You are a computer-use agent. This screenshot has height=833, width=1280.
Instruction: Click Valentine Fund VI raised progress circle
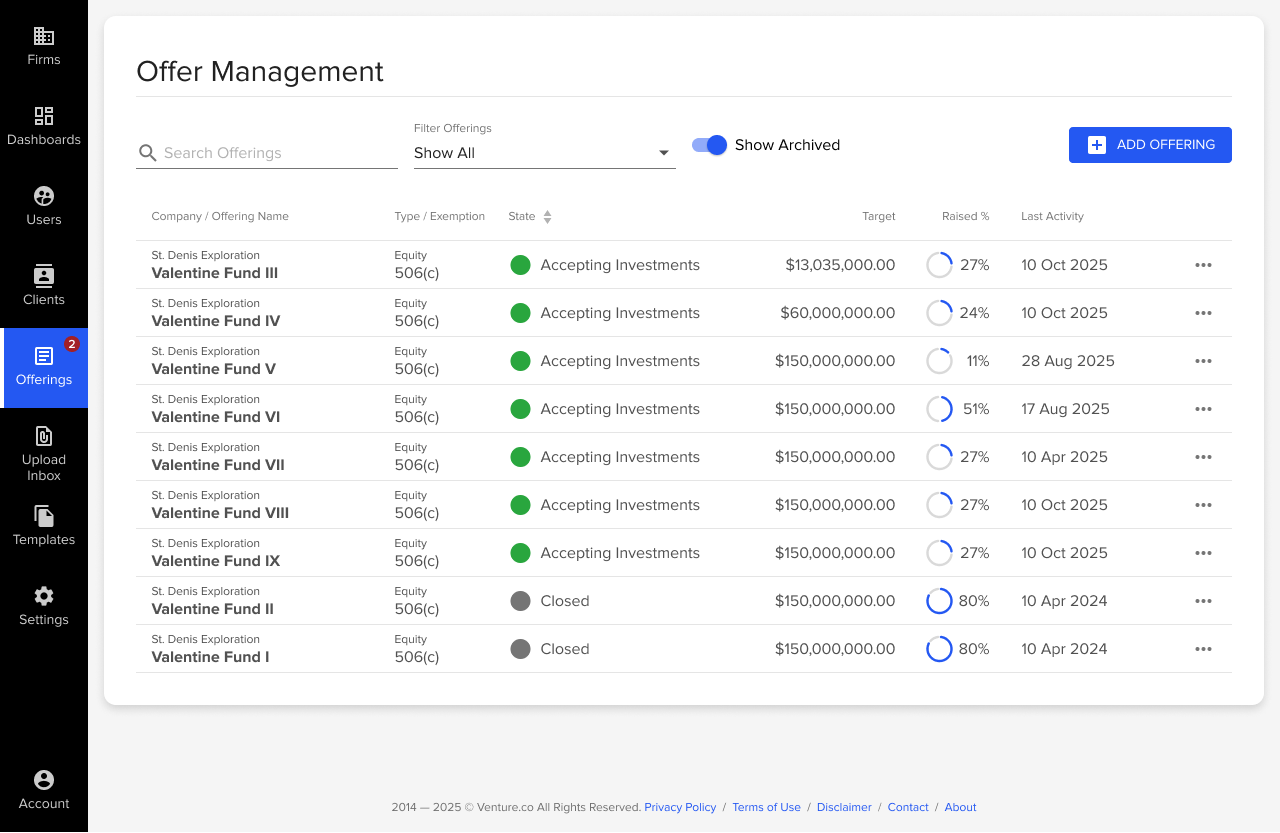pos(939,409)
